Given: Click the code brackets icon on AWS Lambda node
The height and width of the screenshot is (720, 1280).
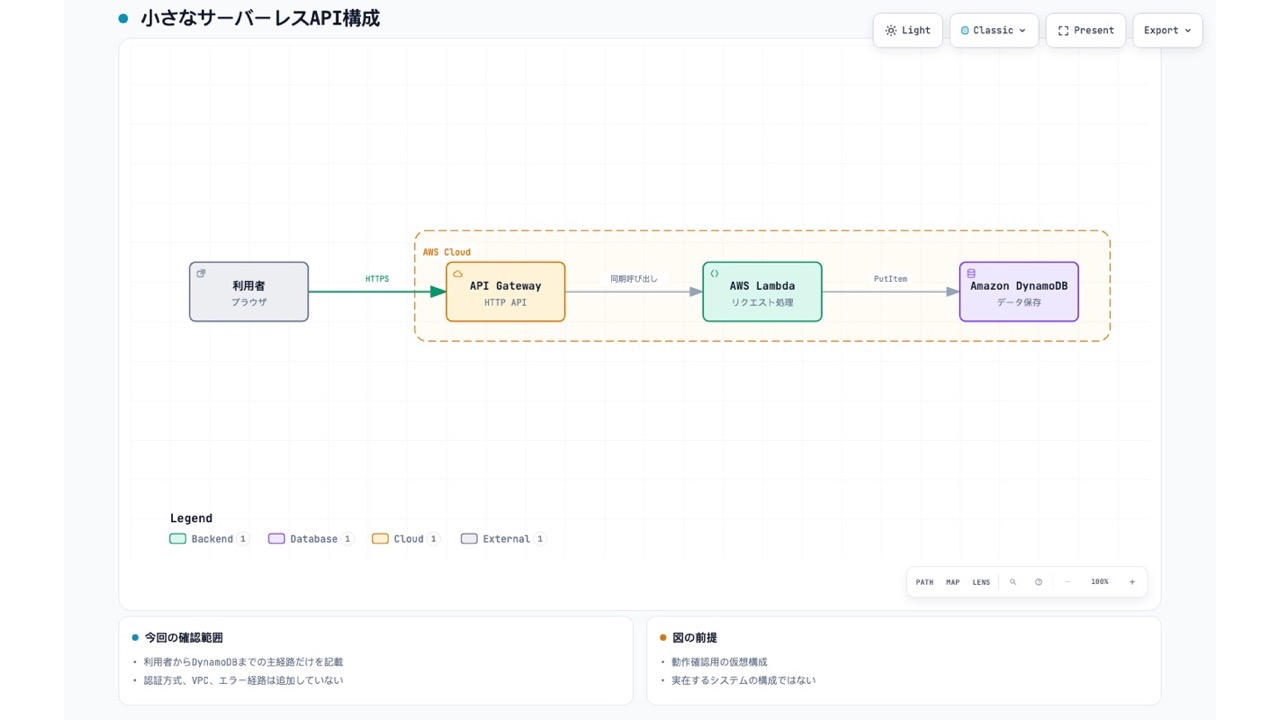Looking at the screenshot, I should pyautogui.click(x=714, y=273).
